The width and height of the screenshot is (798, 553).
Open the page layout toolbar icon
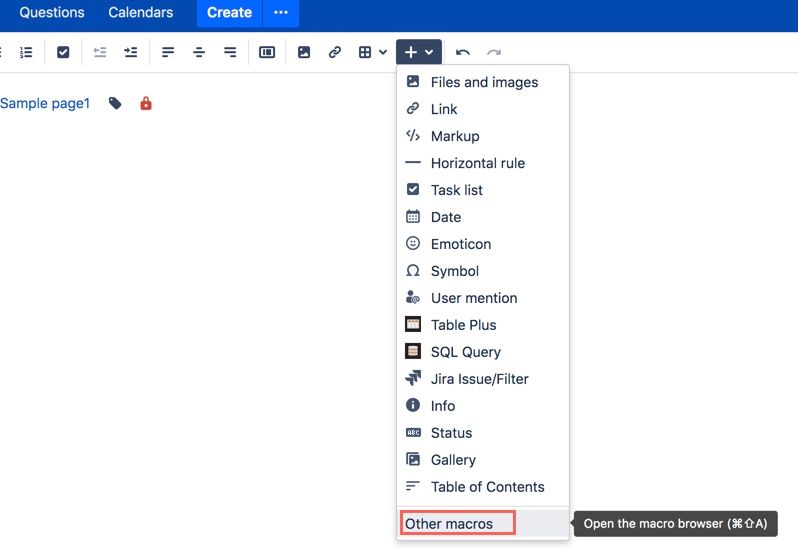click(267, 52)
